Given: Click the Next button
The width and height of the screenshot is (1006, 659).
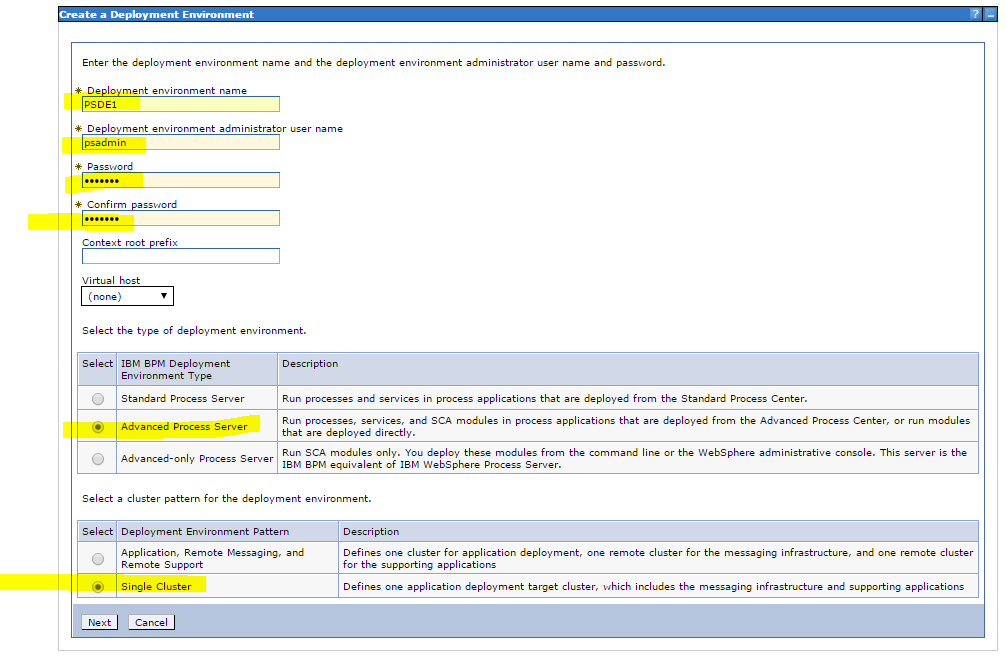Looking at the screenshot, I should pos(99,622).
